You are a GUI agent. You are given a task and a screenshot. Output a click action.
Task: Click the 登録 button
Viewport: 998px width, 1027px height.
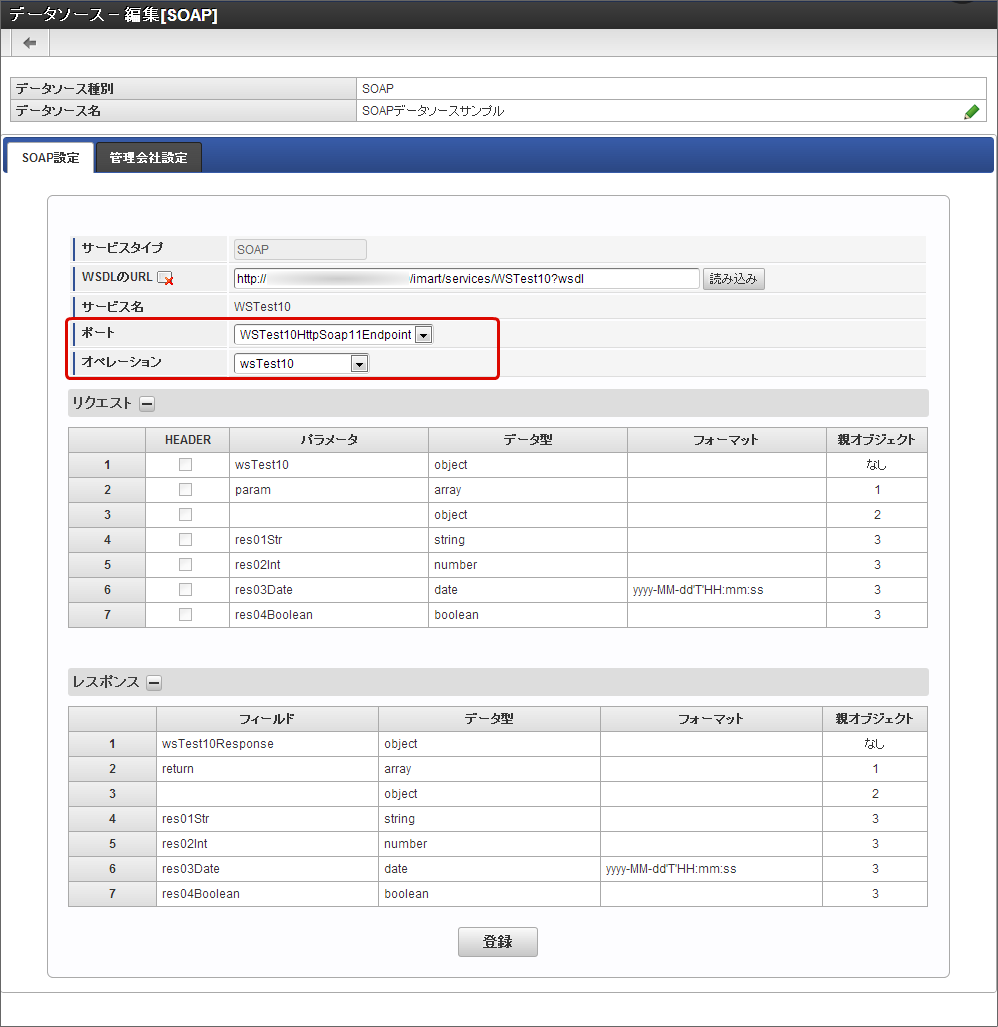pyautogui.click(x=497, y=942)
